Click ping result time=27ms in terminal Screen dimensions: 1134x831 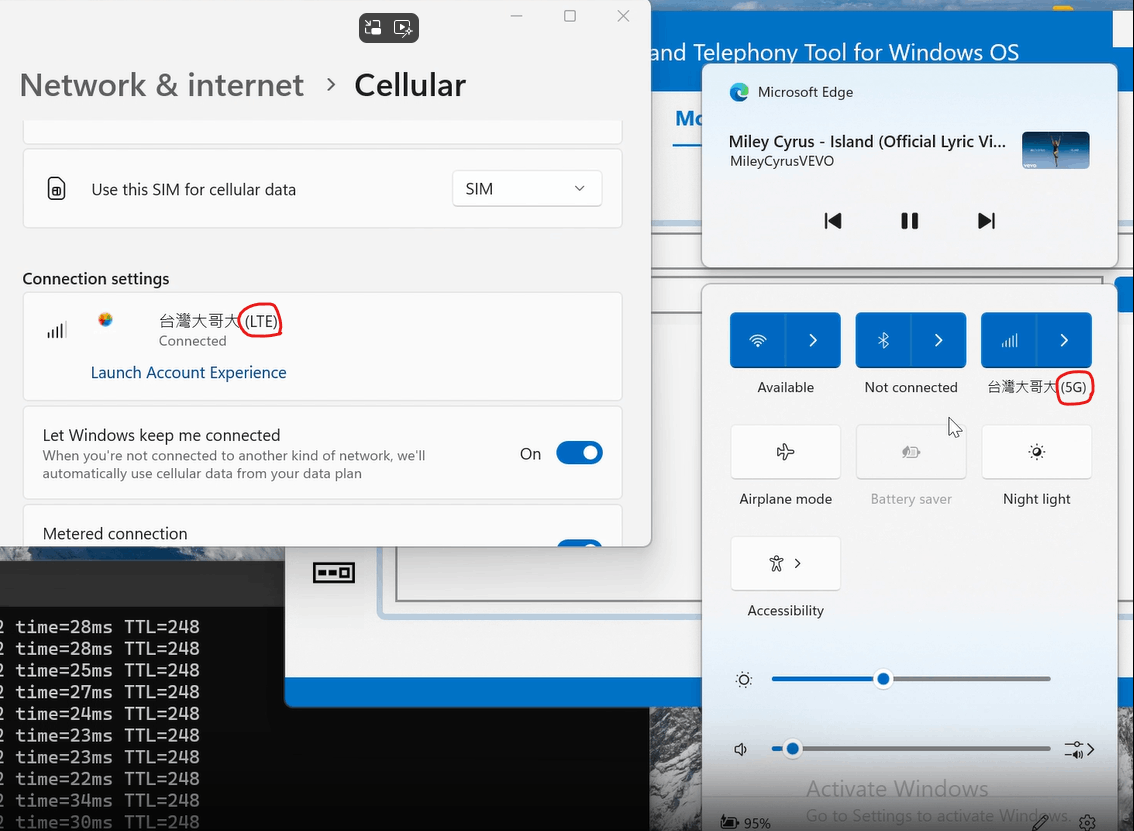(64, 692)
